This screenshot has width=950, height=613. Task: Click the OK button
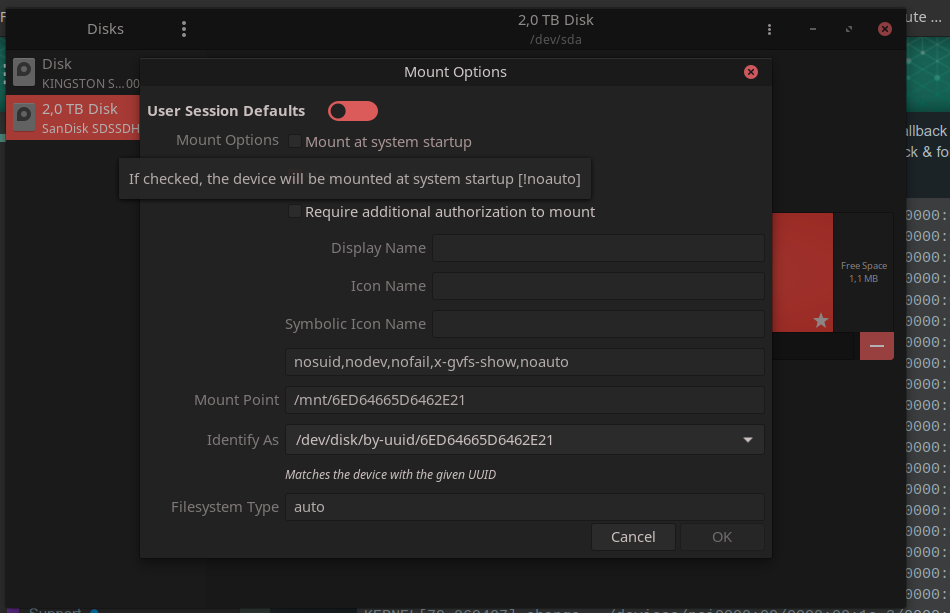pos(722,537)
